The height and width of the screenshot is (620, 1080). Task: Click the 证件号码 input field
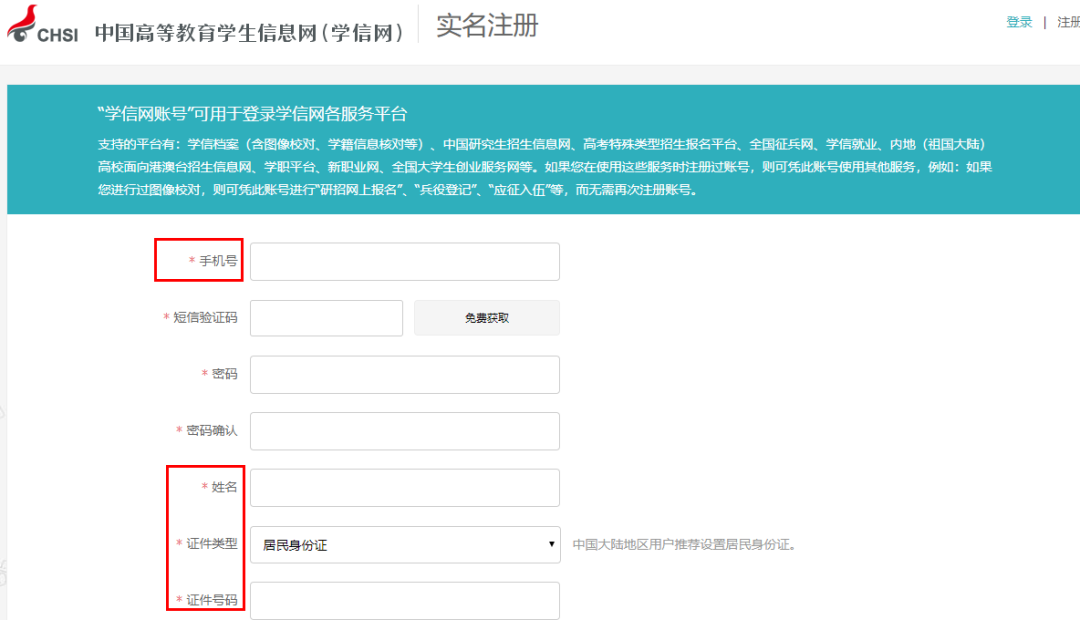coord(404,601)
